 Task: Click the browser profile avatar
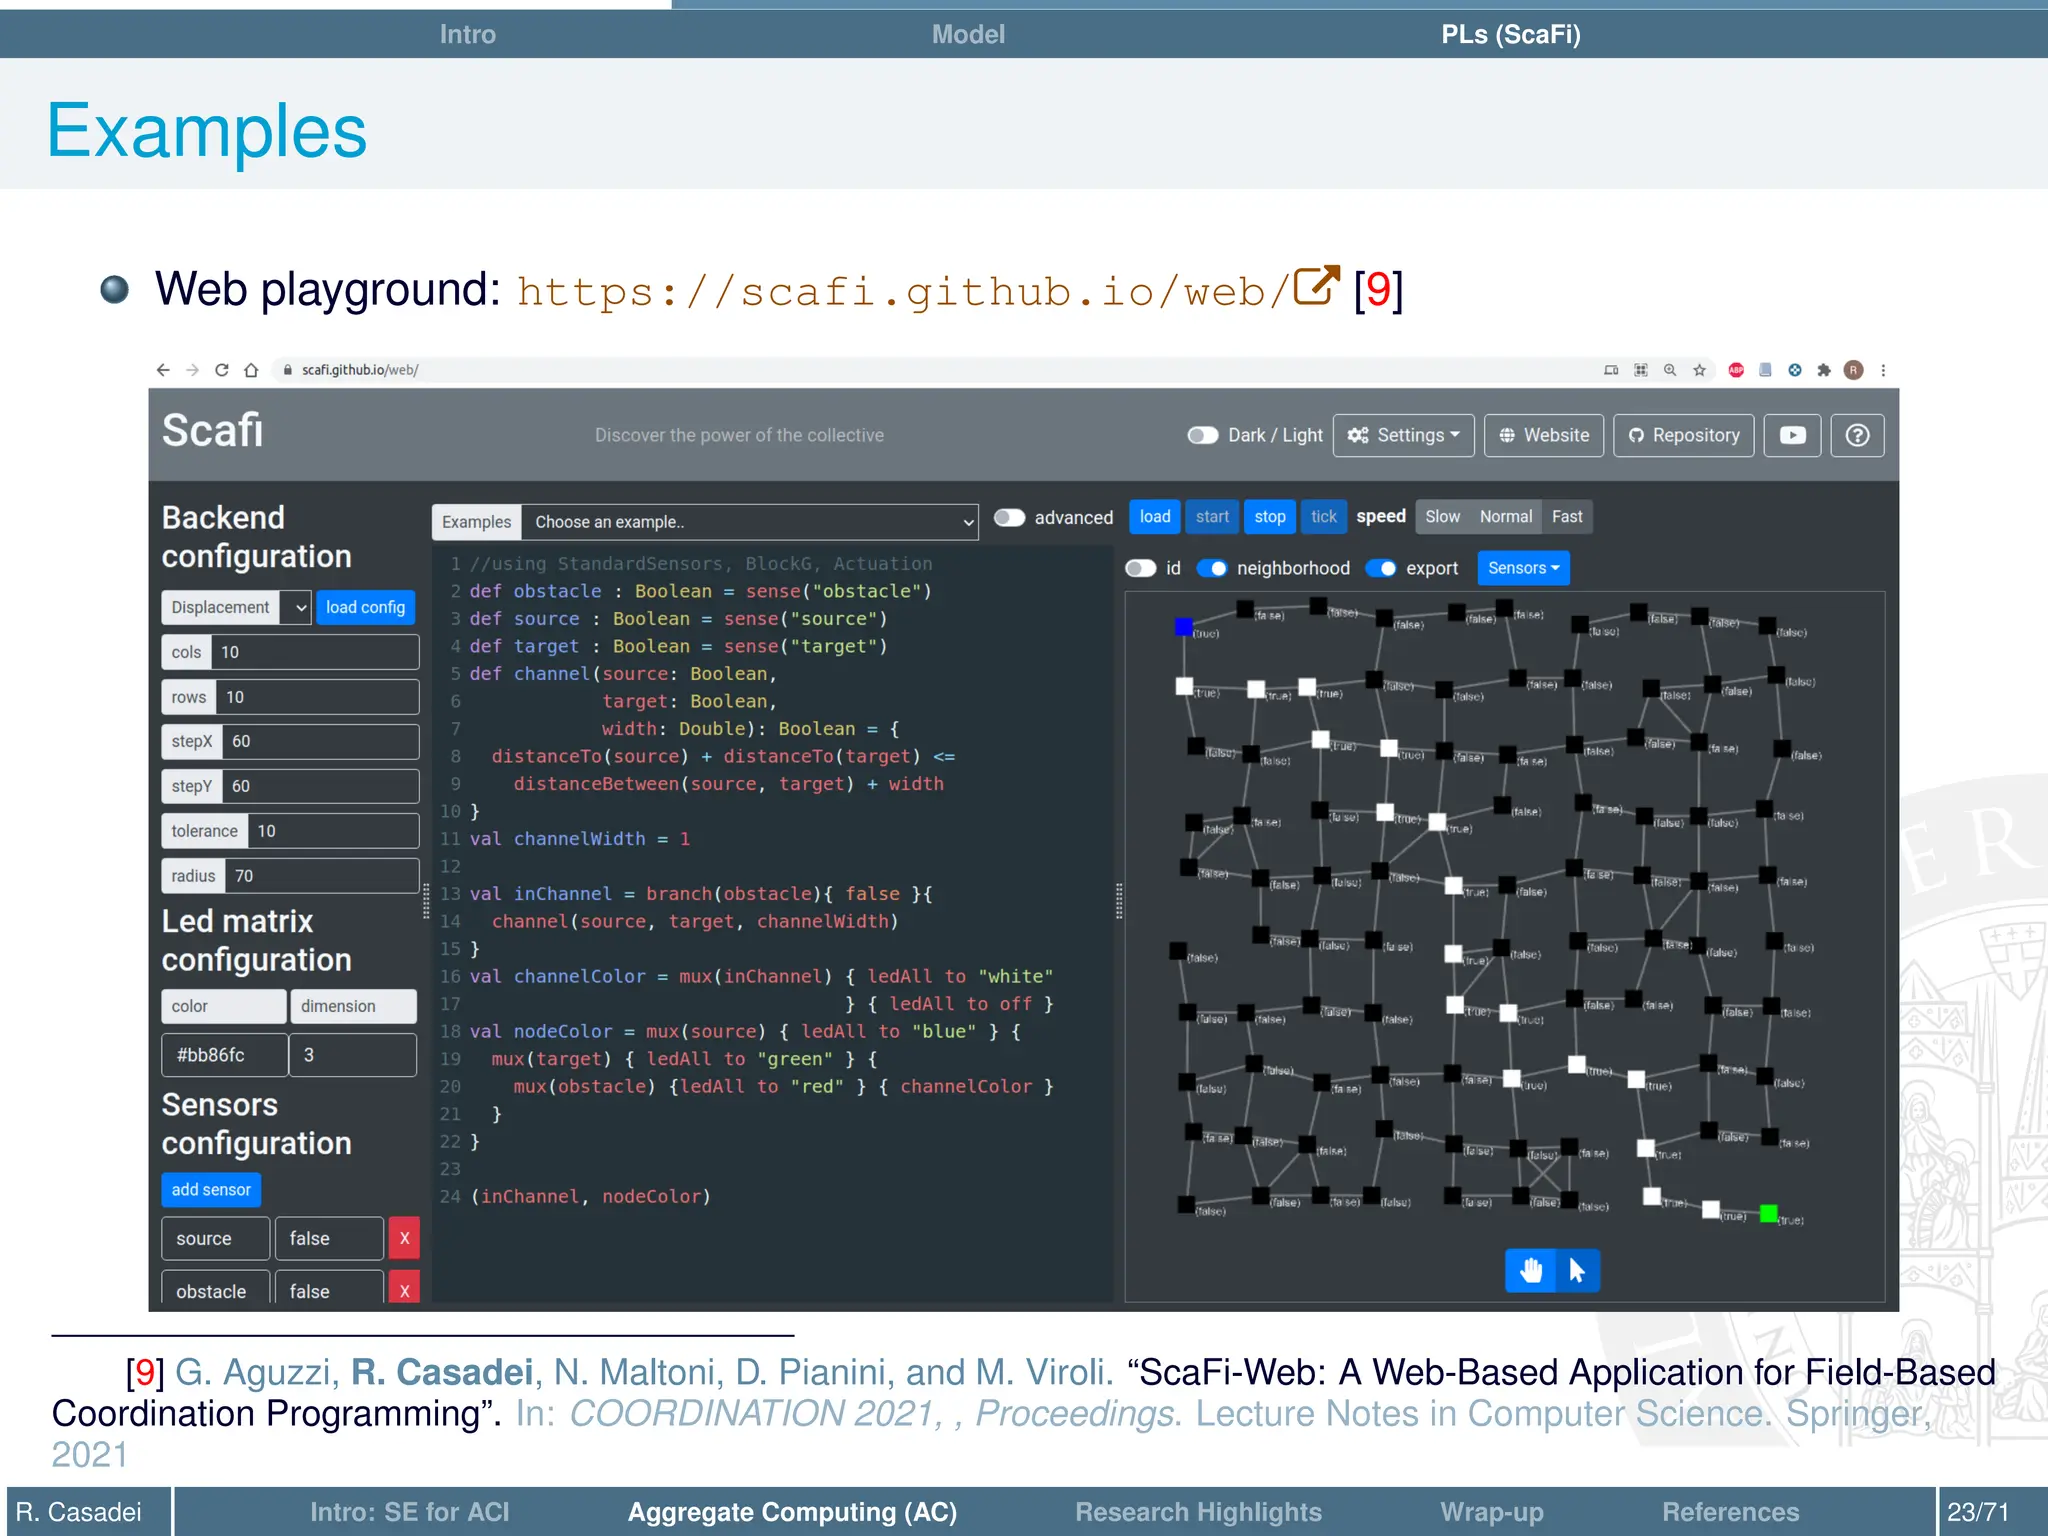coord(1853,370)
